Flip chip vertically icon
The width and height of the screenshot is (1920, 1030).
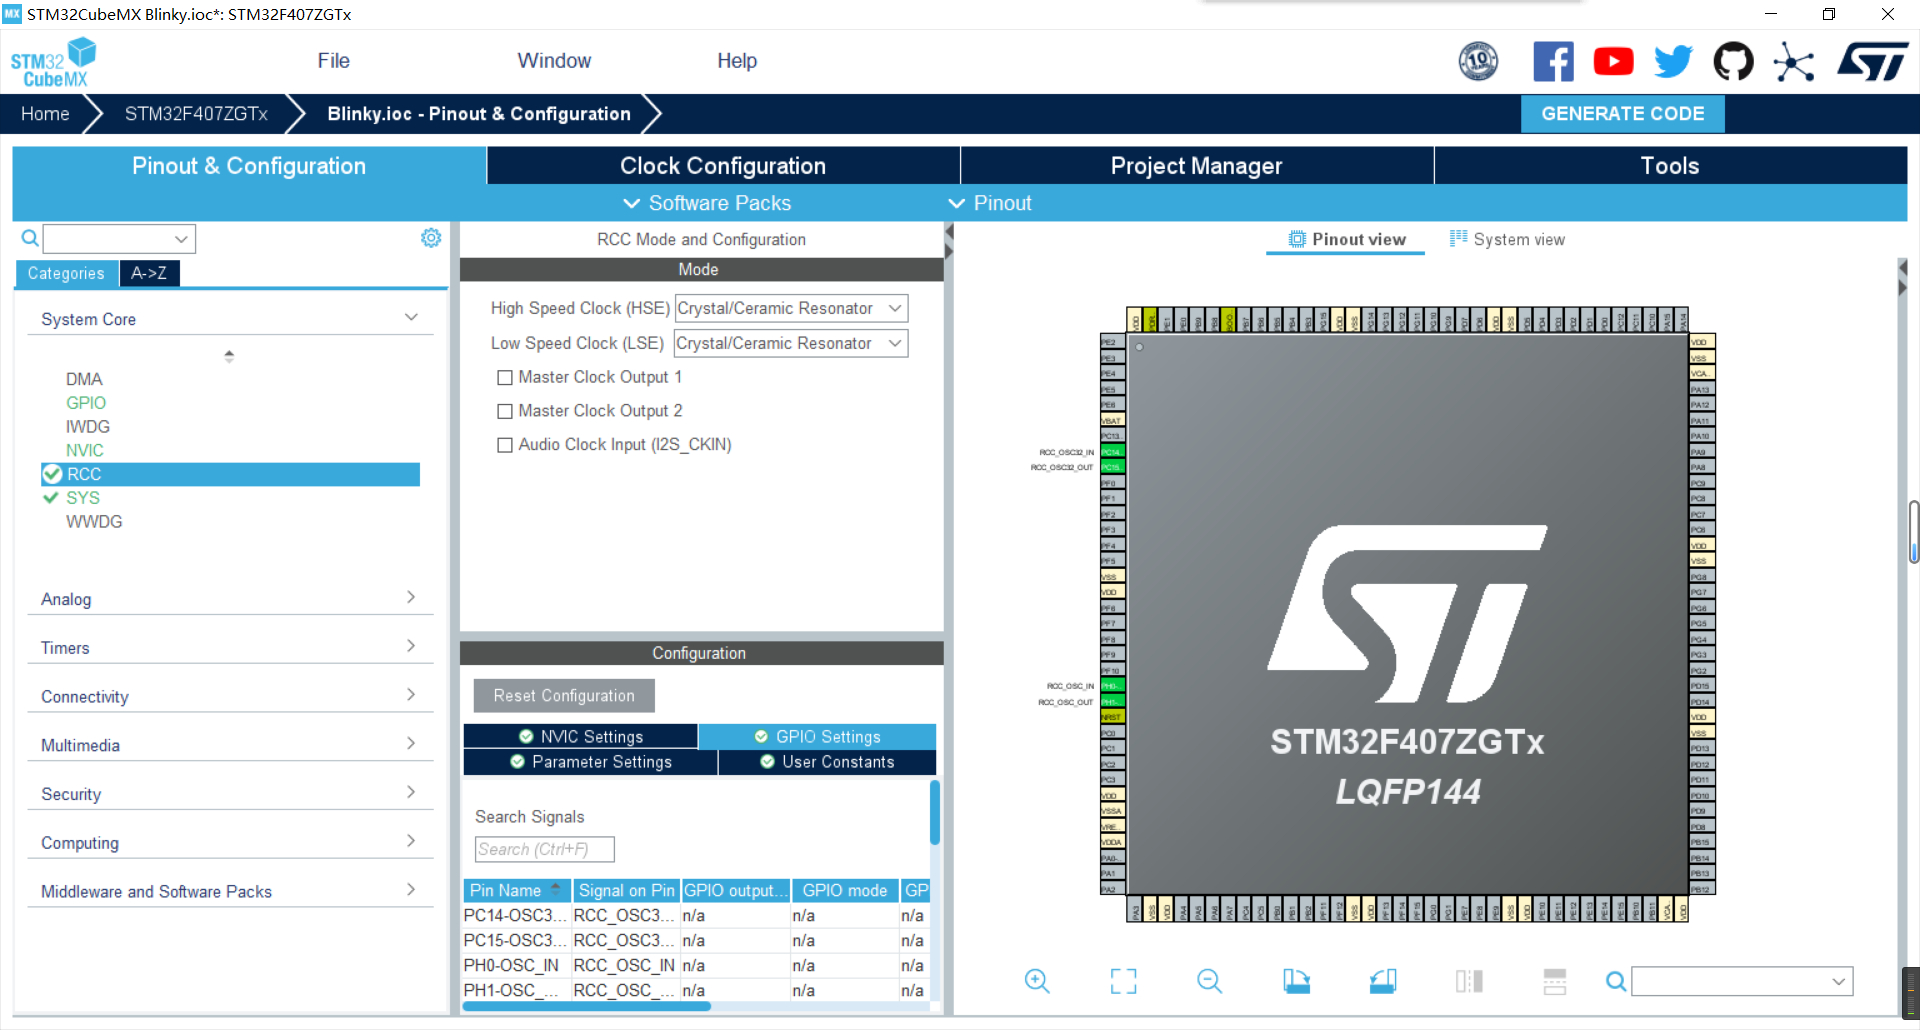1555,981
